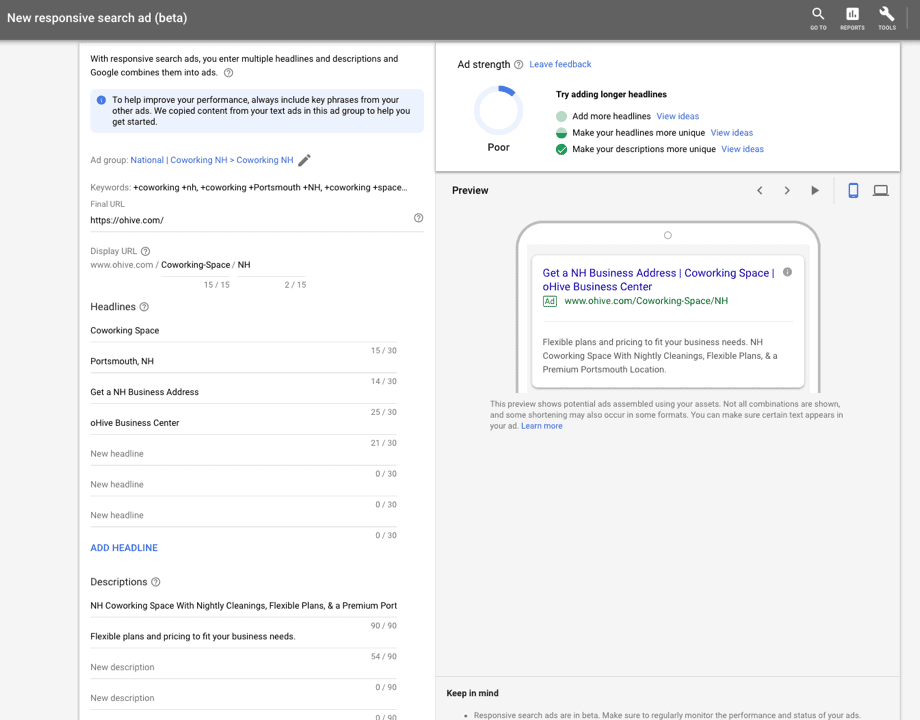Image resolution: width=920 pixels, height=720 pixels.
Task: View ideas for more unique descriptions
Action: coord(742,149)
